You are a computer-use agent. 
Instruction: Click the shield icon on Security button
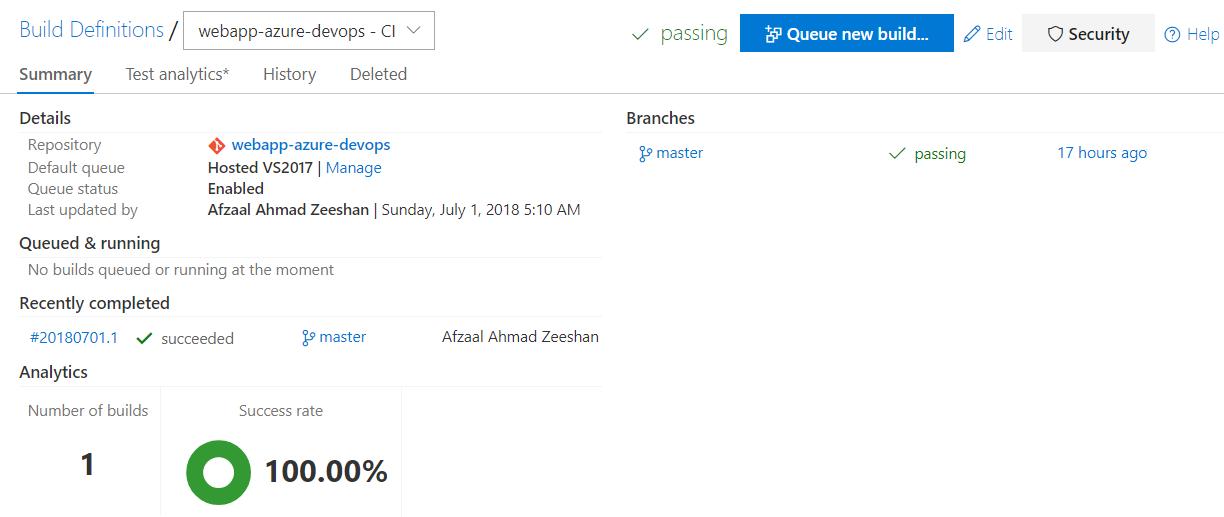pyautogui.click(x=1054, y=34)
